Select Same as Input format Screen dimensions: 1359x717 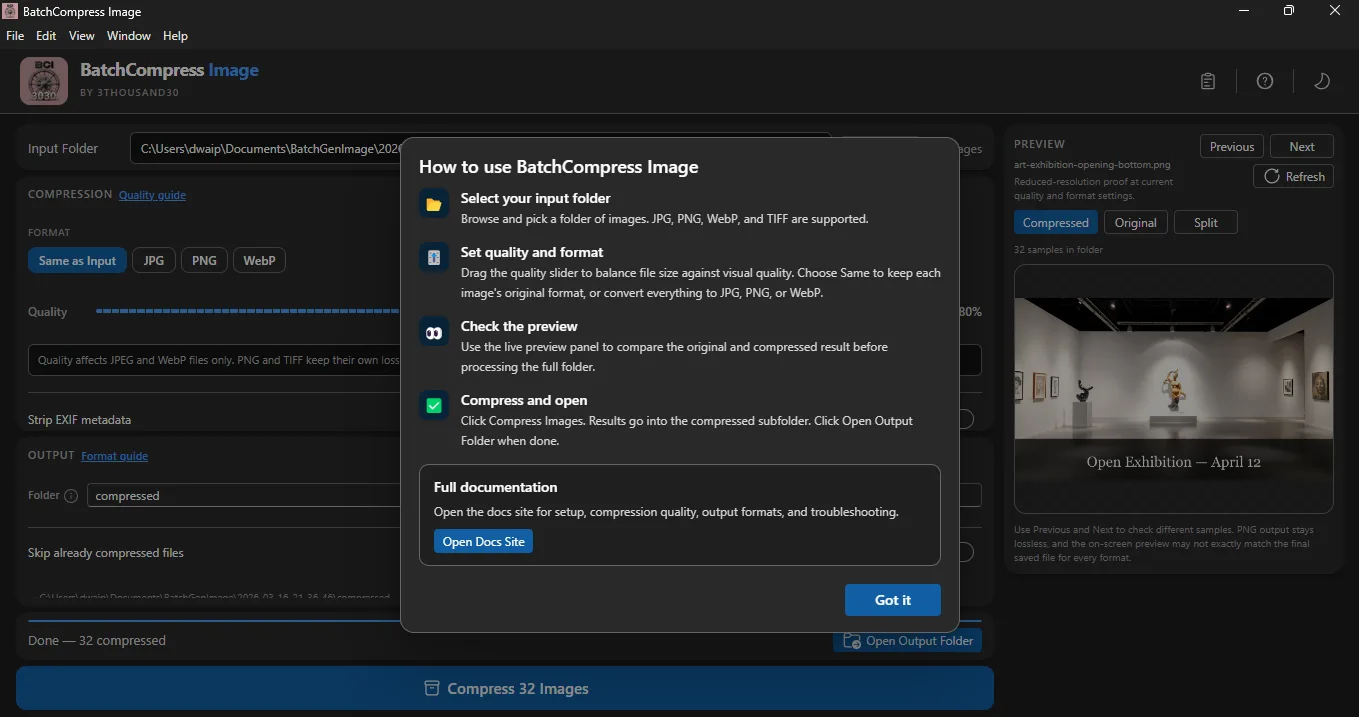click(x=78, y=260)
